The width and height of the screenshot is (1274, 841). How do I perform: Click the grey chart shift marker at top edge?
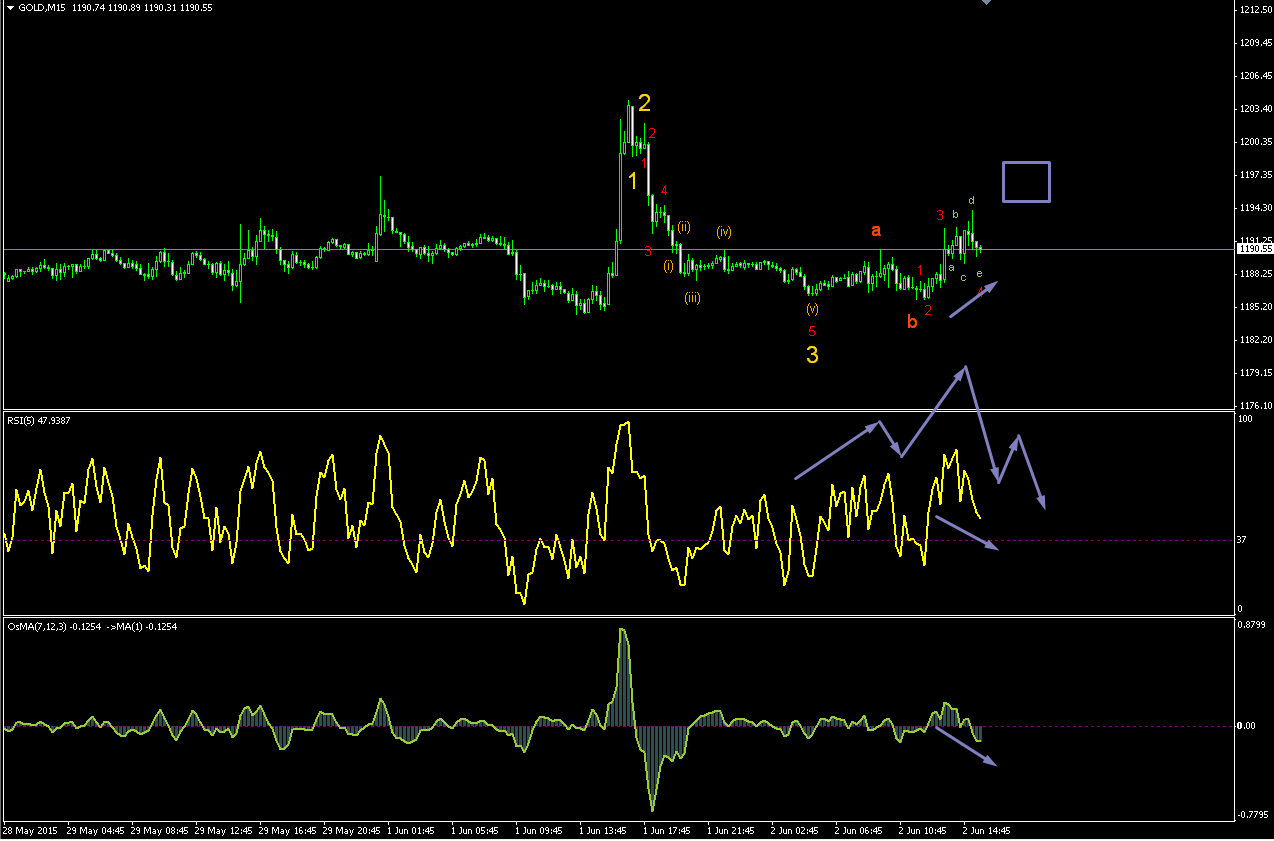(x=986, y=2)
